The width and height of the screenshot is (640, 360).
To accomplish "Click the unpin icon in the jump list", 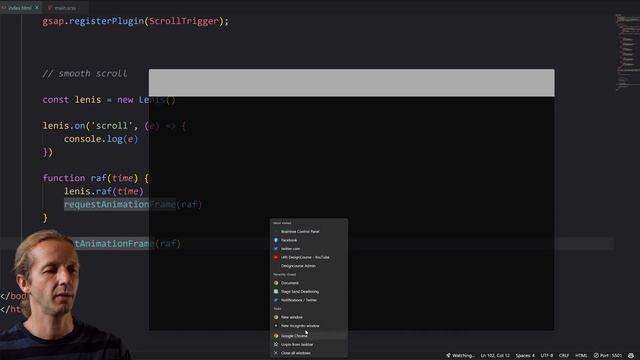I will pos(276,344).
